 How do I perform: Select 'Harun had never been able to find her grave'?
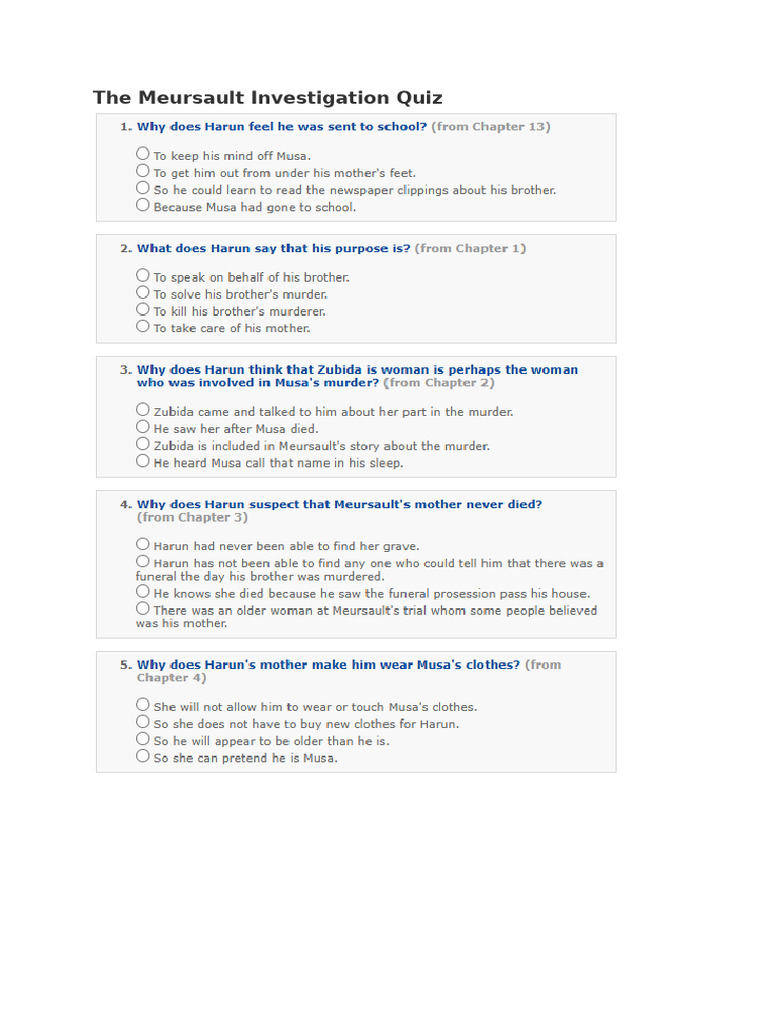click(143, 545)
